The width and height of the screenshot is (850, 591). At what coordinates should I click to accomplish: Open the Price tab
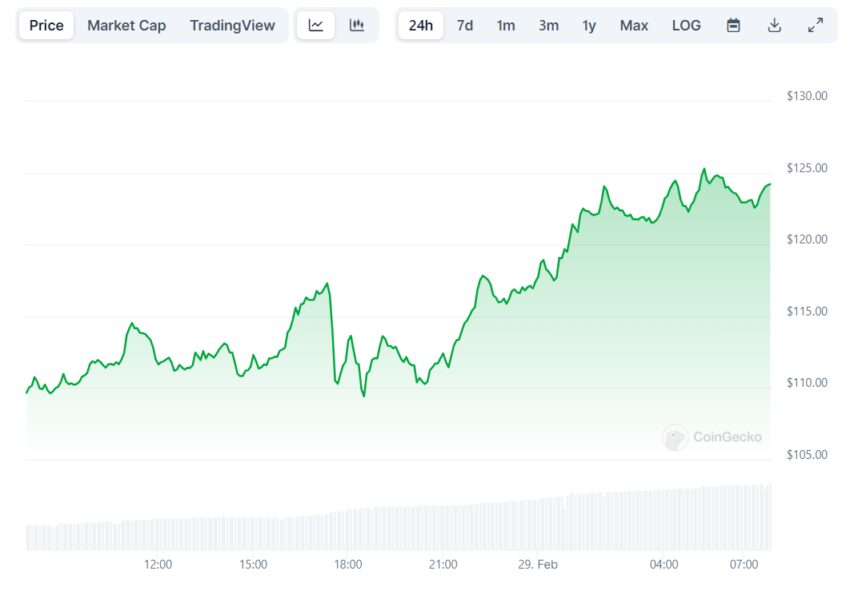(x=46, y=25)
